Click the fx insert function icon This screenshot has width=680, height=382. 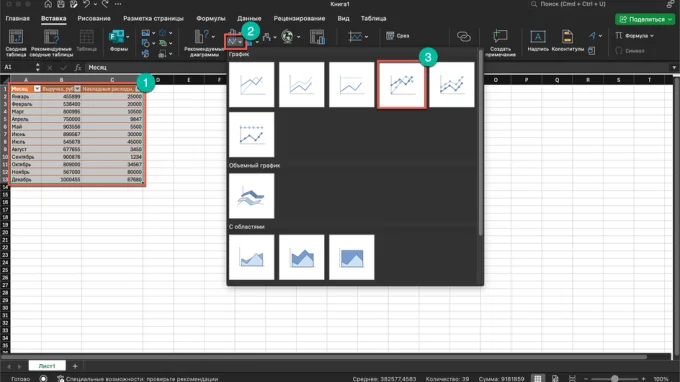78,68
